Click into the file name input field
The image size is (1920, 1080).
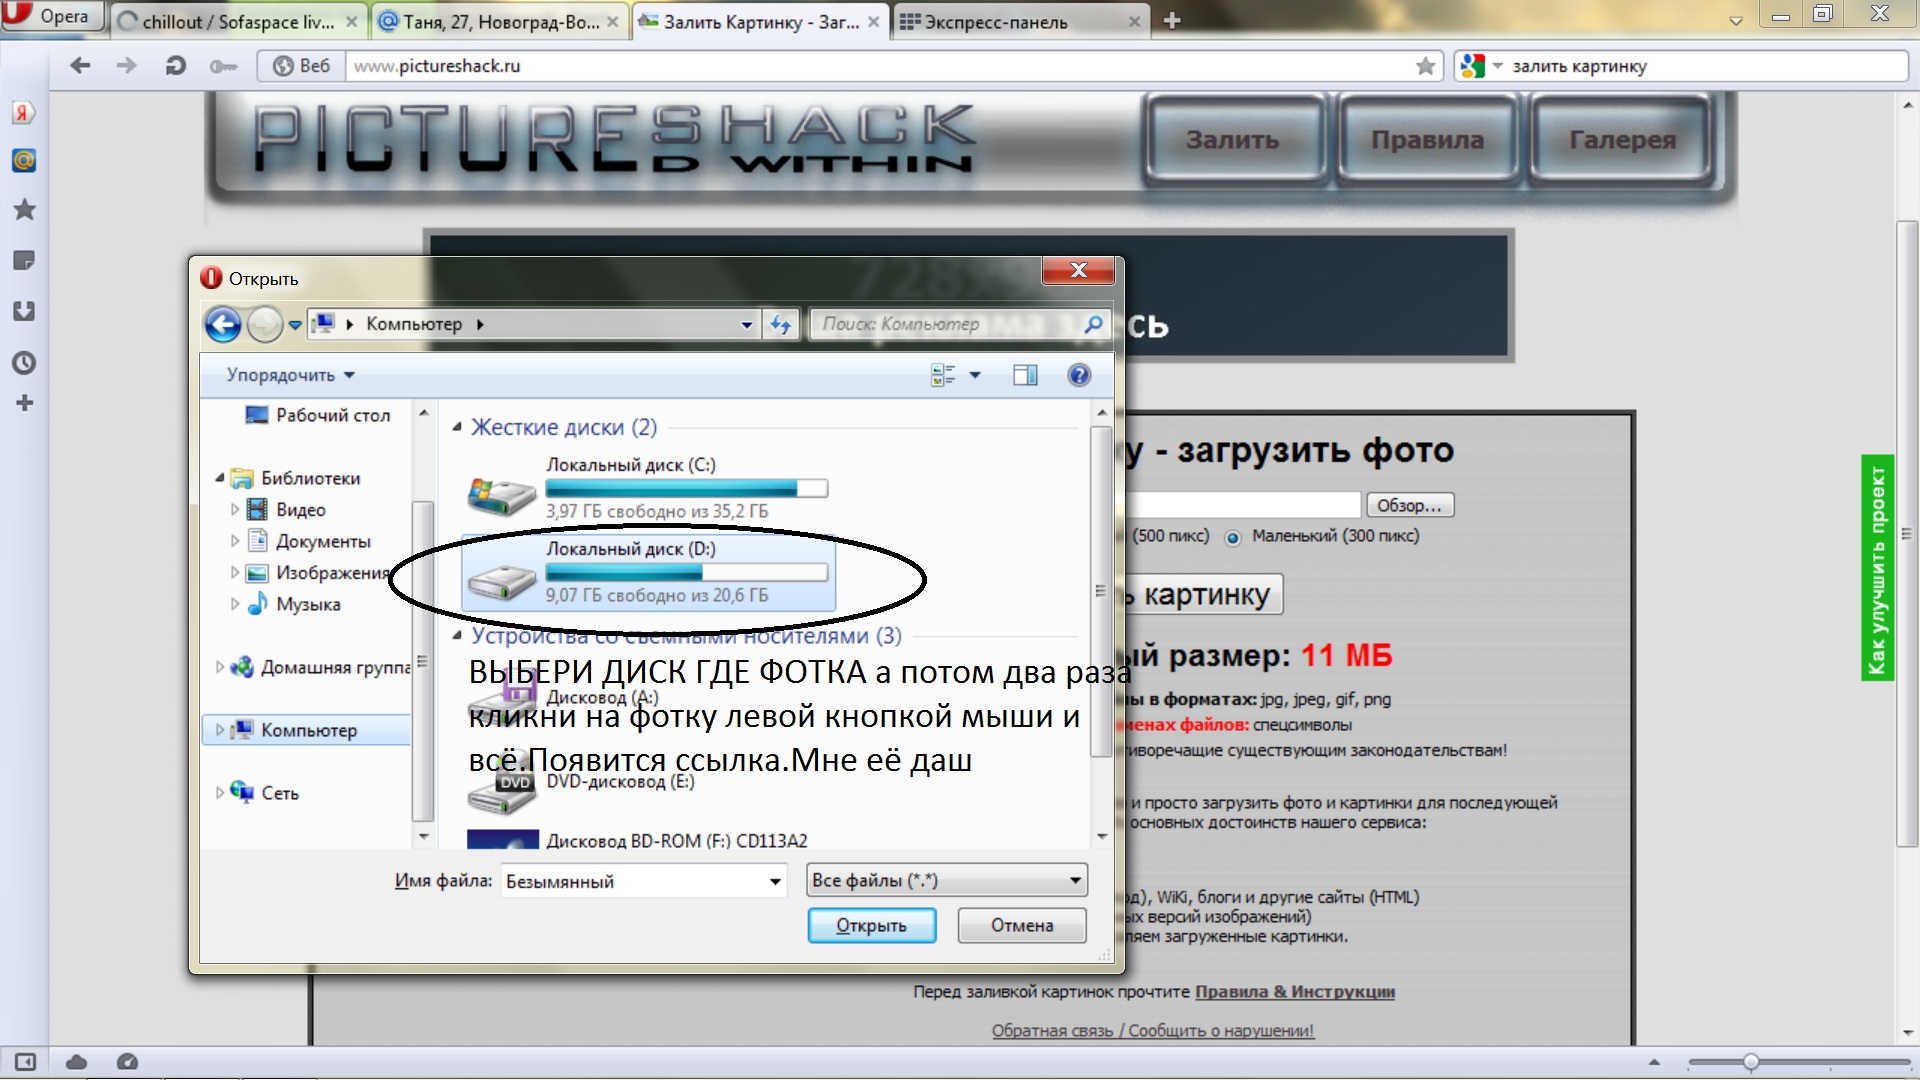point(632,882)
